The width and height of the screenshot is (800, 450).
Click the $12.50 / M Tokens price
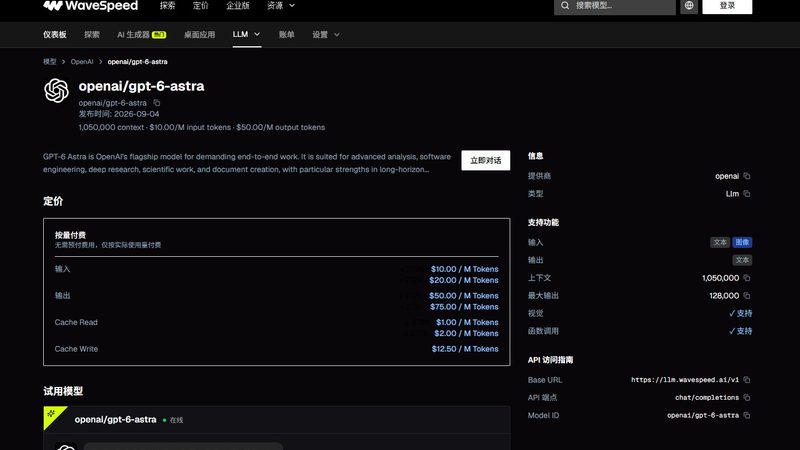point(465,349)
